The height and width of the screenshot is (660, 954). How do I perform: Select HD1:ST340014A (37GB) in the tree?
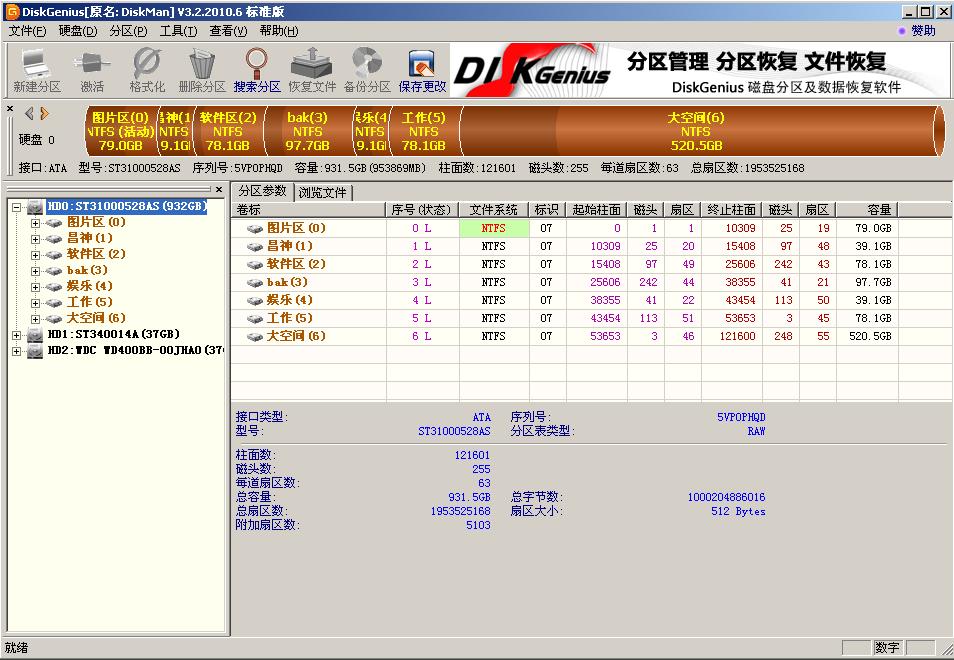[x=114, y=334]
